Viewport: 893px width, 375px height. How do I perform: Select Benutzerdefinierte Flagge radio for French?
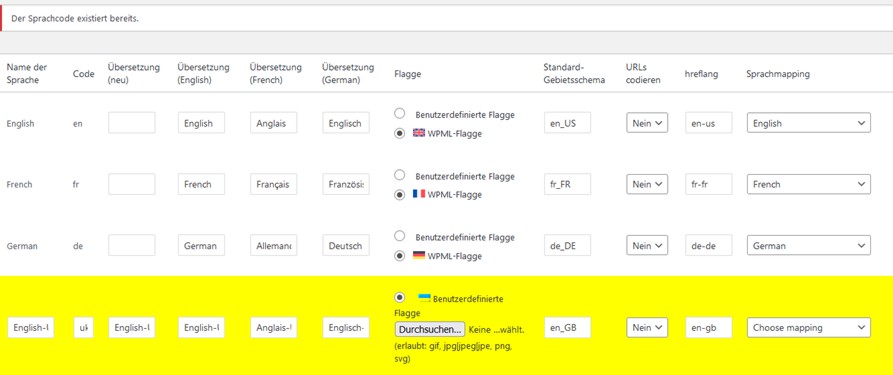[400, 176]
